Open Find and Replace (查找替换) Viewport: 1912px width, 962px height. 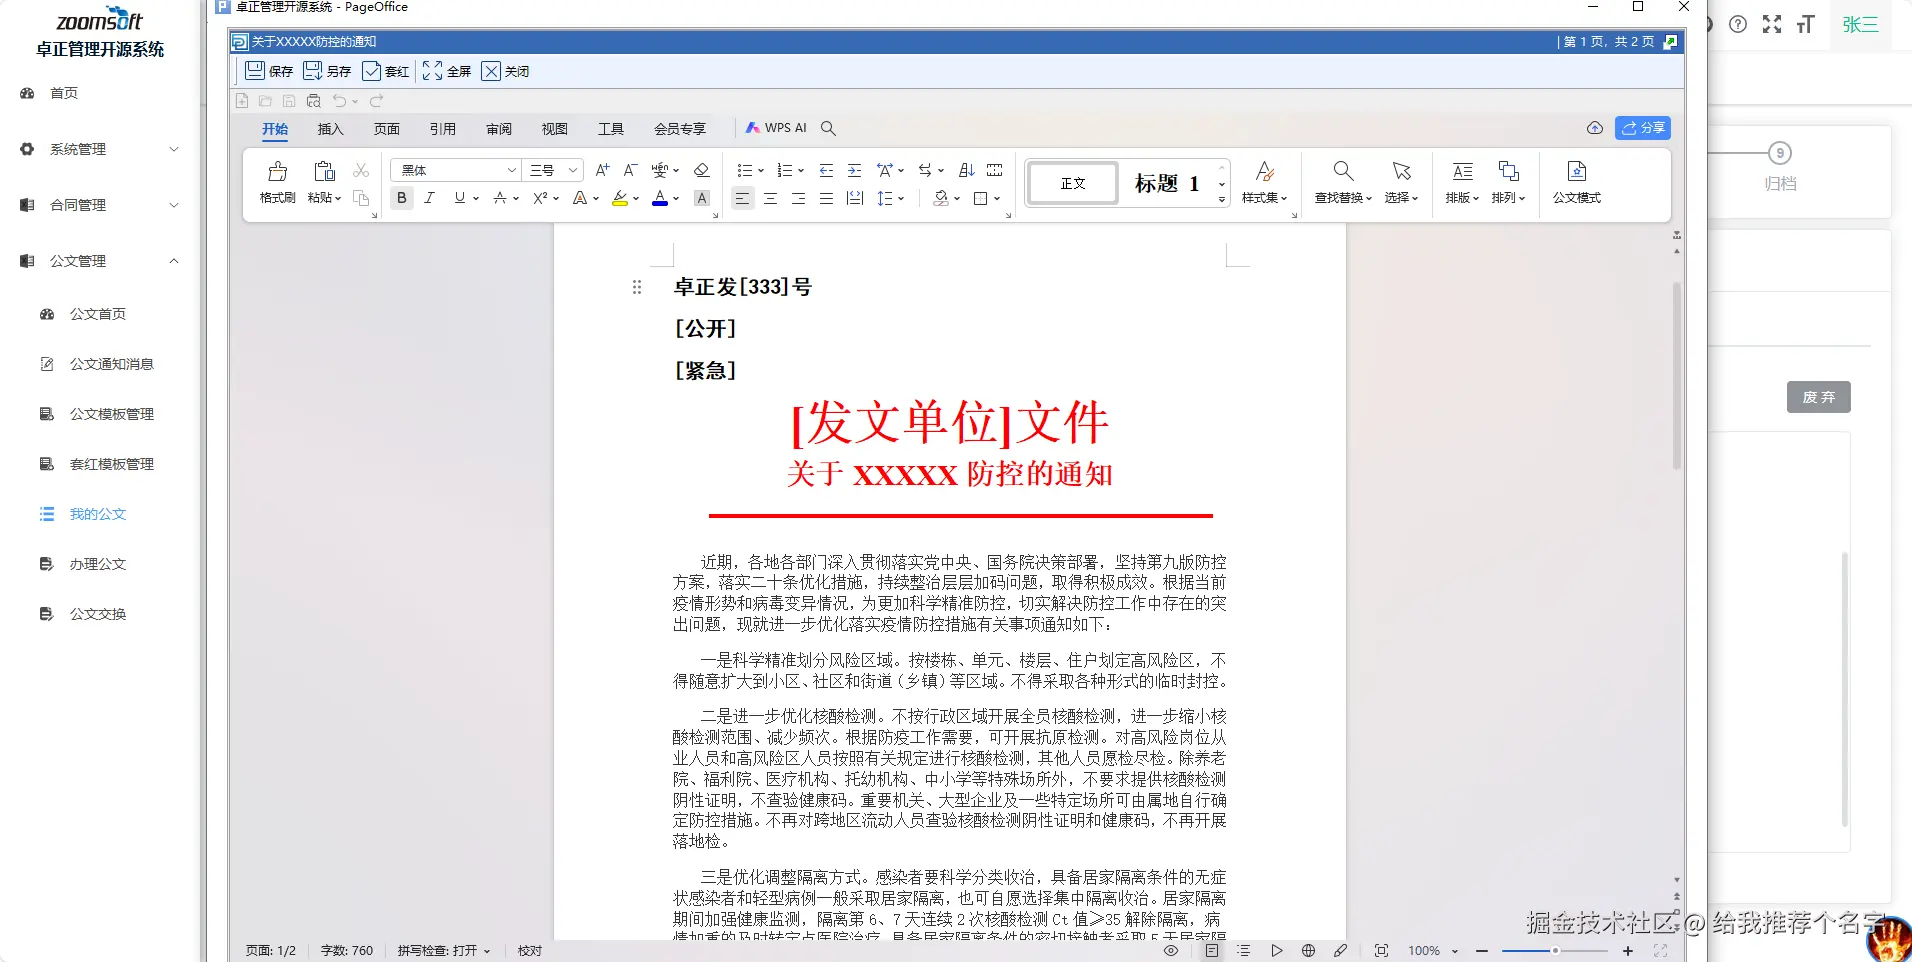point(1343,182)
